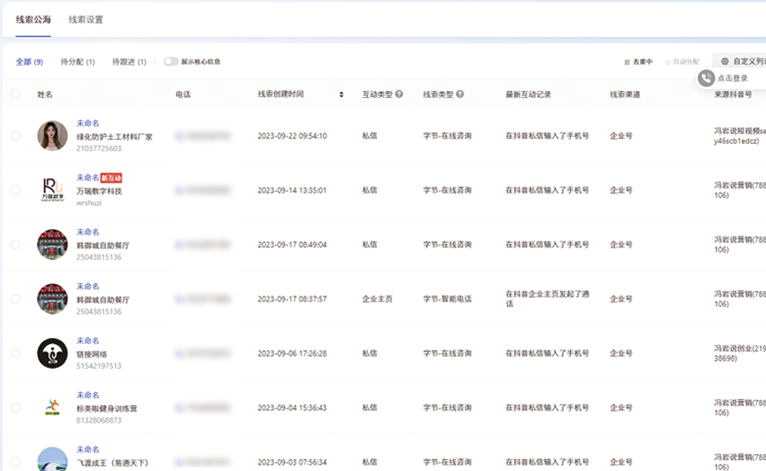
Task: Select the 待跟进 (1) filter tab
Action: (129, 62)
